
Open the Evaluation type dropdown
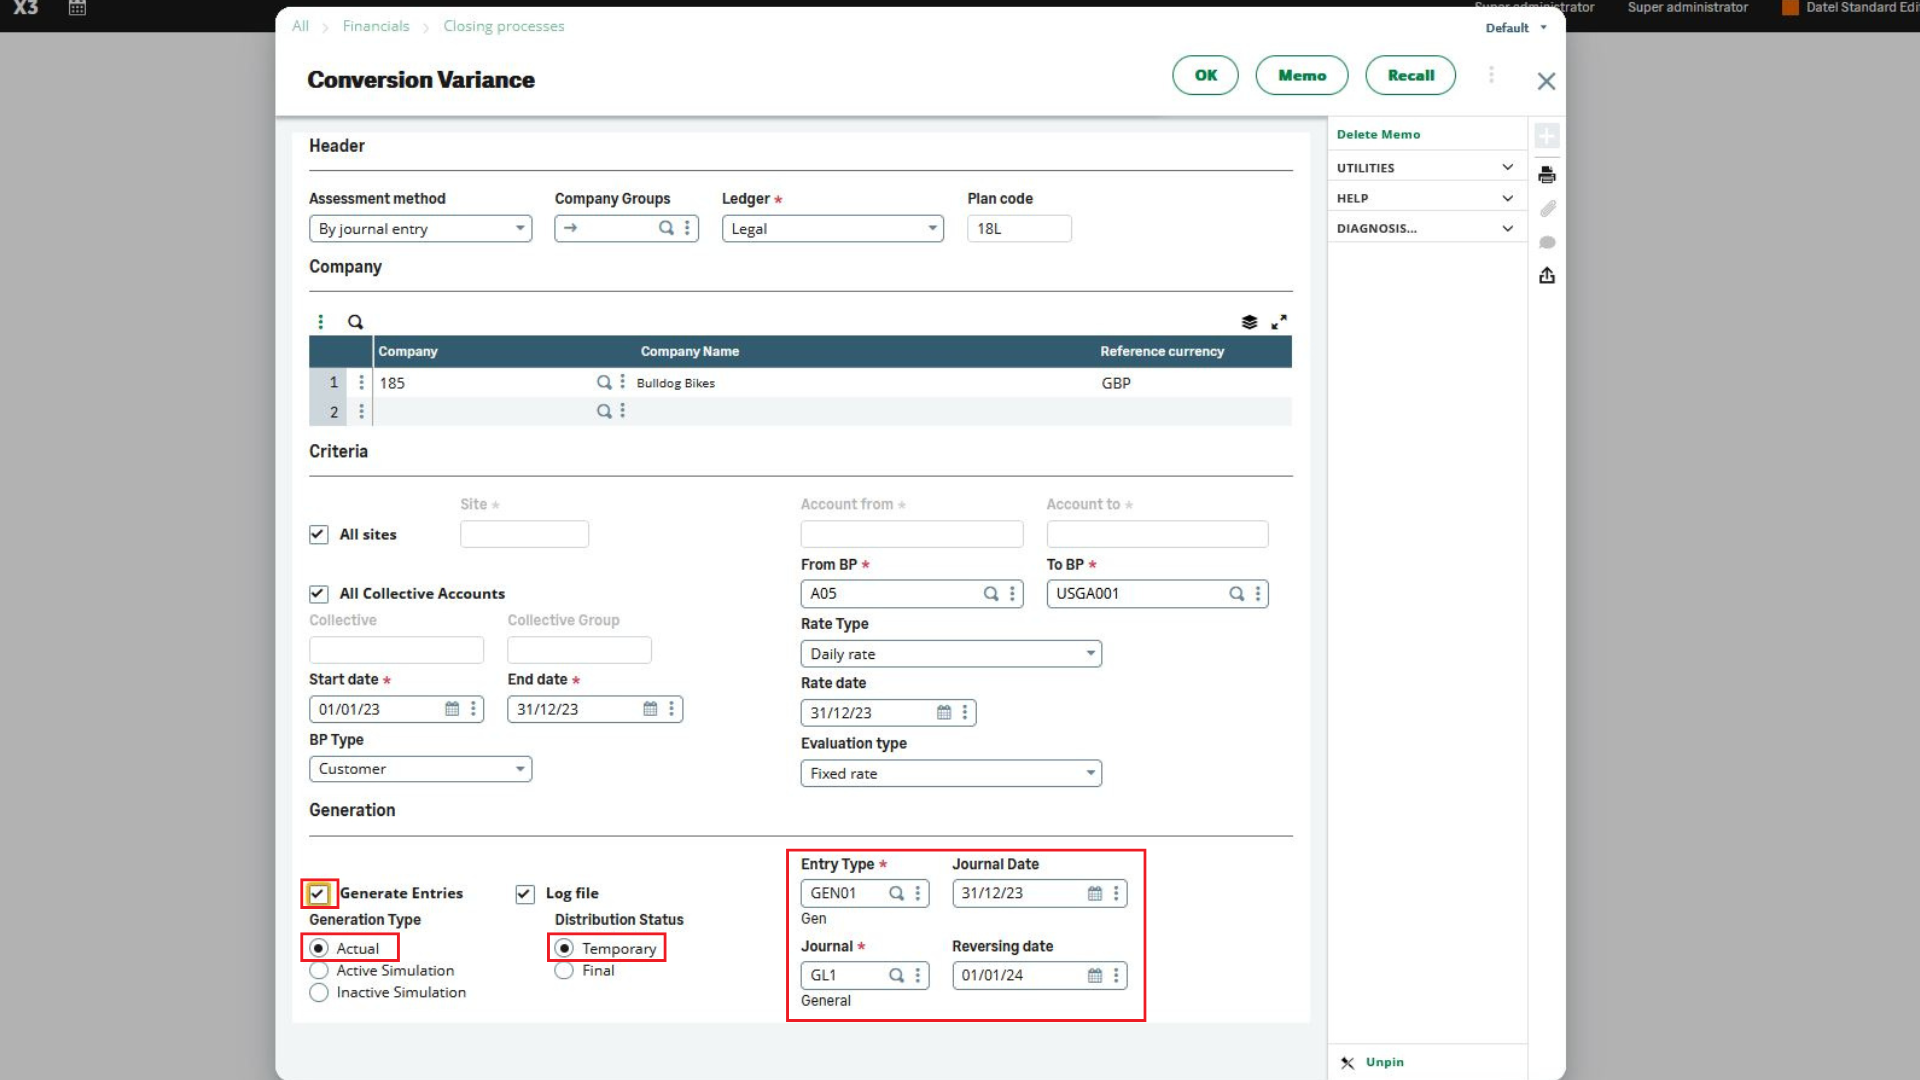[950, 773]
